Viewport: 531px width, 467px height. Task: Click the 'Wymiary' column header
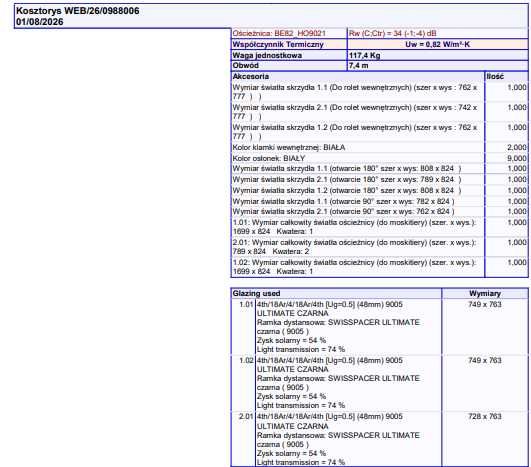click(485, 293)
